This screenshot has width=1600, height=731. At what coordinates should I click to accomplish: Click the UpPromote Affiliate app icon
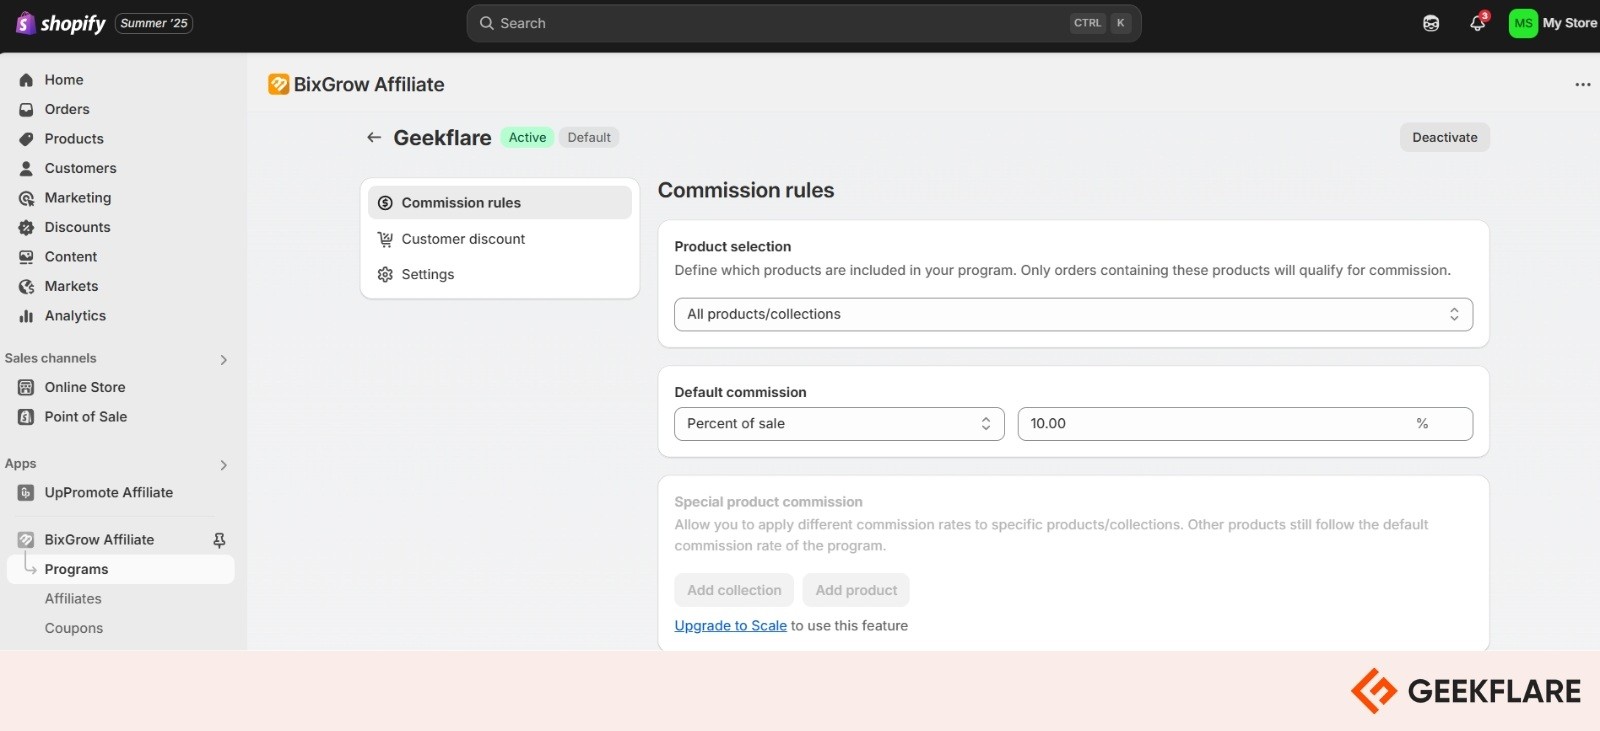[26, 493]
